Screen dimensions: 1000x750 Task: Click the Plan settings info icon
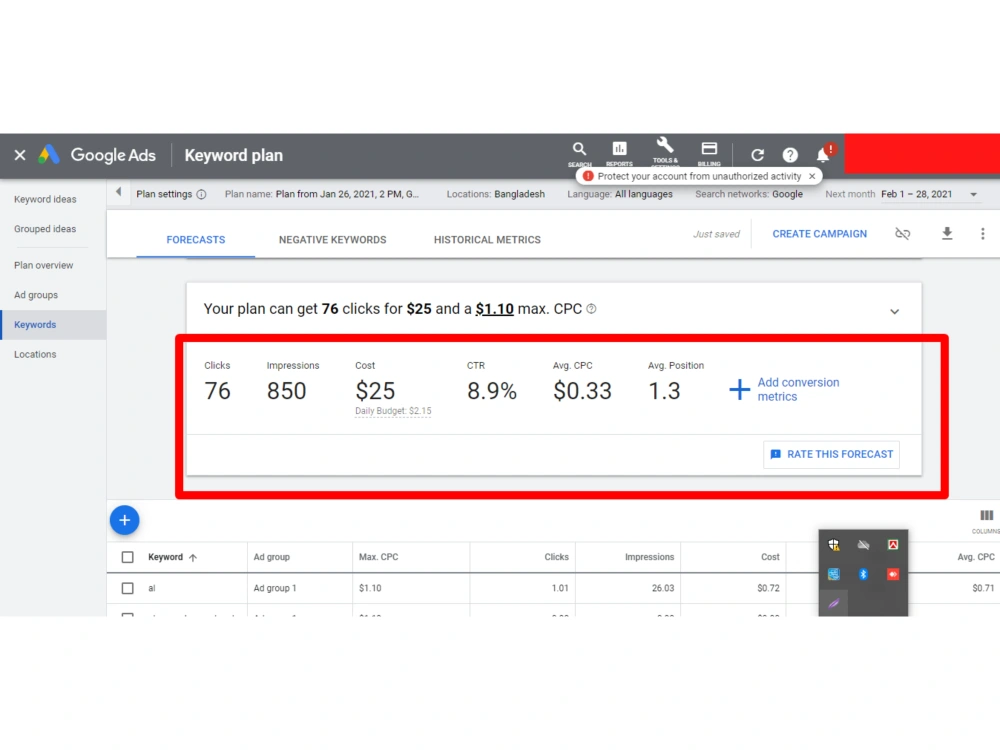202,195
